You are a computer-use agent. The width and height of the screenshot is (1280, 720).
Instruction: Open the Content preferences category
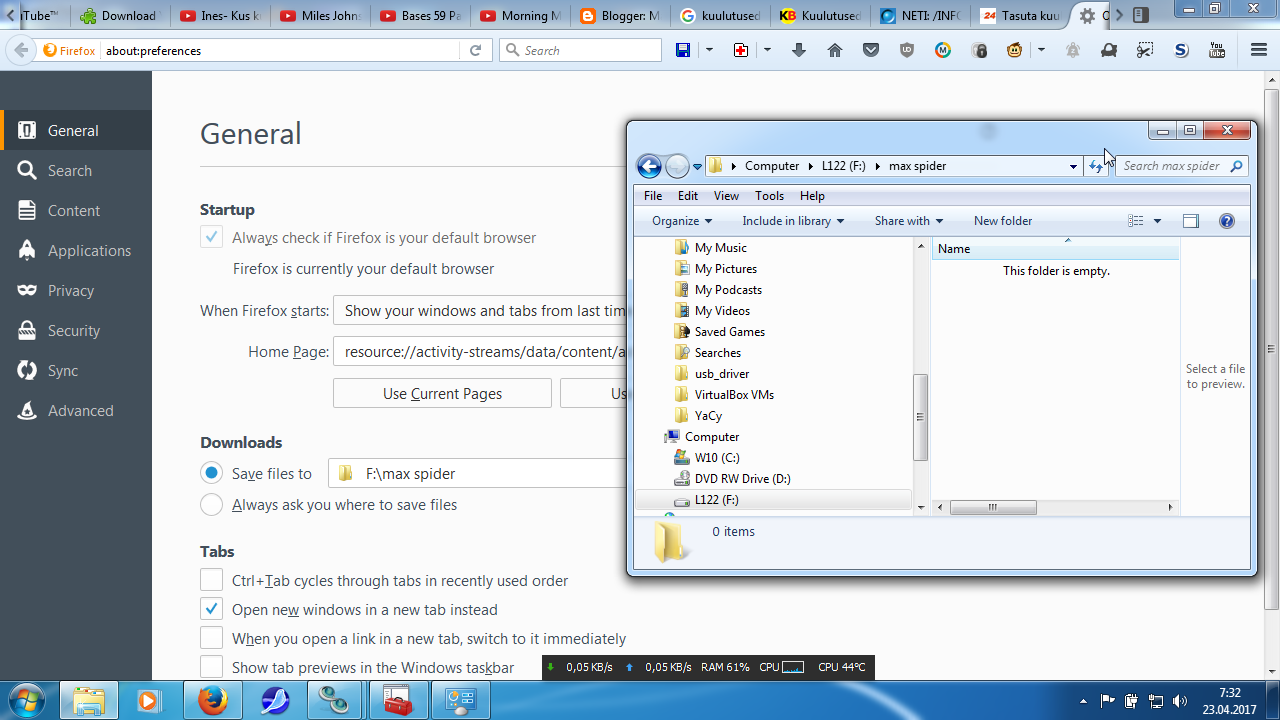click(76, 210)
